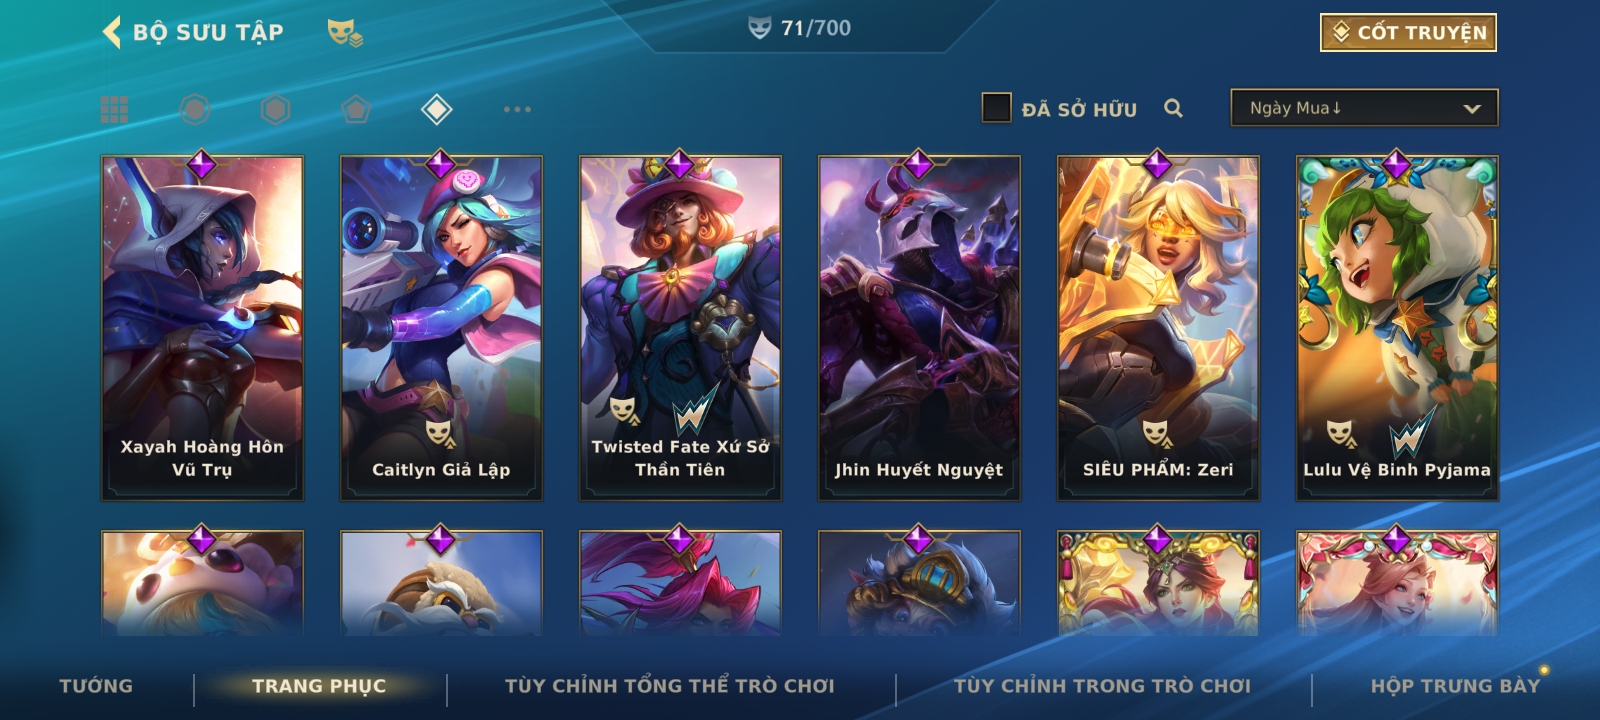Select the SIÊU PHẨM: Zeri skin card

pos(1158,328)
